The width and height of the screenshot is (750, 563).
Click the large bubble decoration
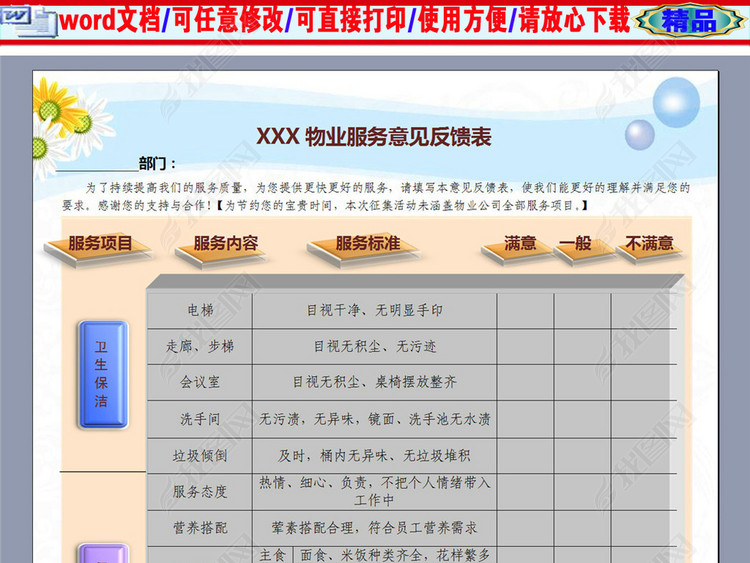tap(676, 102)
